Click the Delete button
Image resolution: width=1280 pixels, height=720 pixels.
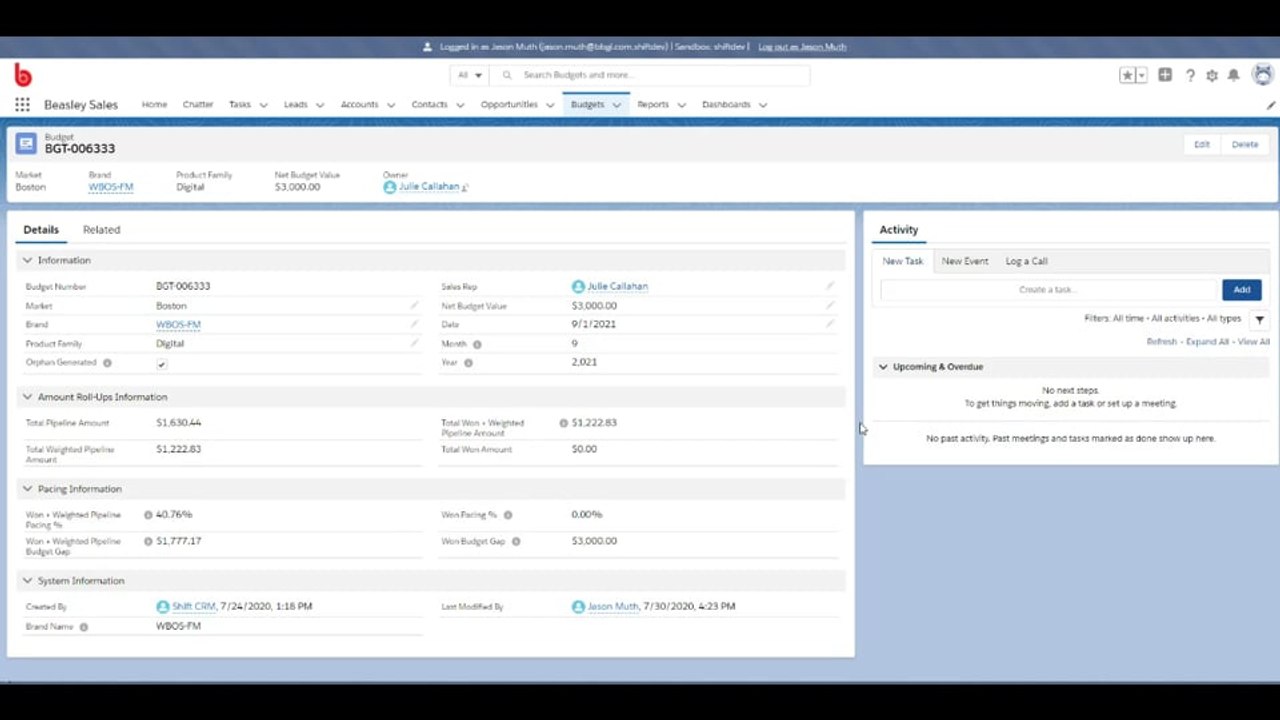pyautogui.click(x=1245, y=144)
